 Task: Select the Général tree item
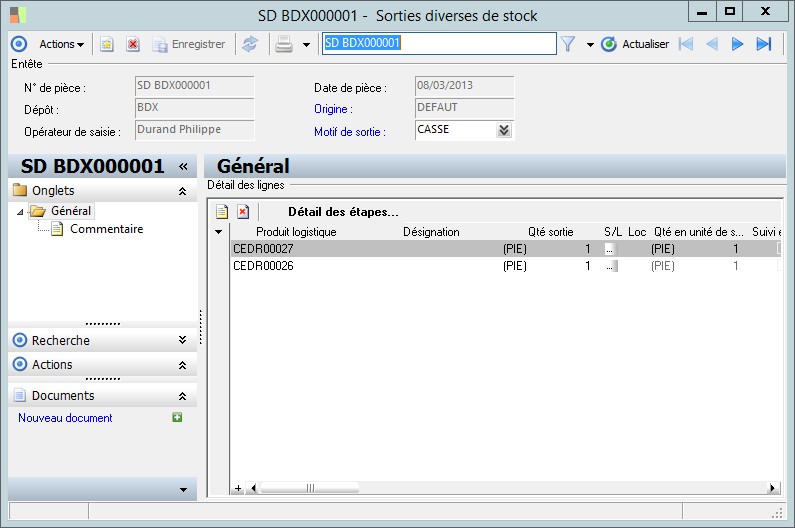[x=70, y=211]
